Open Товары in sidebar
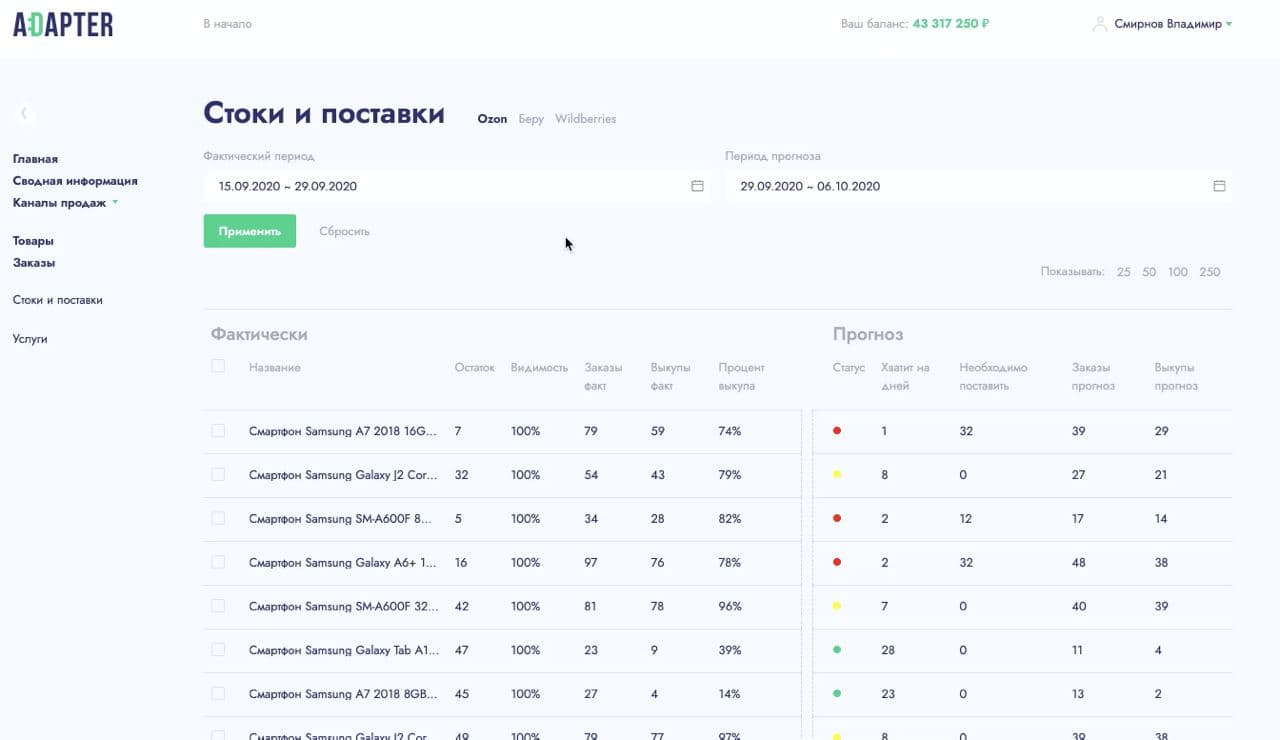Viewport: 1280px width, 740px height. pyautogui.click(x=33, y=241)
